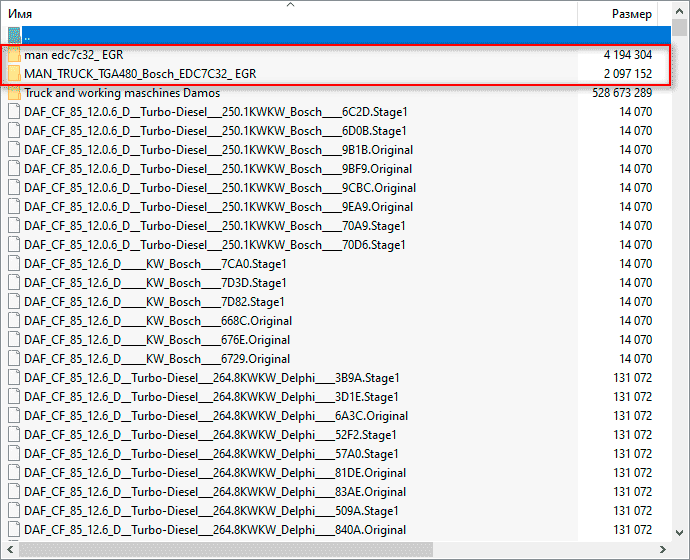
Task: Click size value 2 097 152
Action: (628, 74)
